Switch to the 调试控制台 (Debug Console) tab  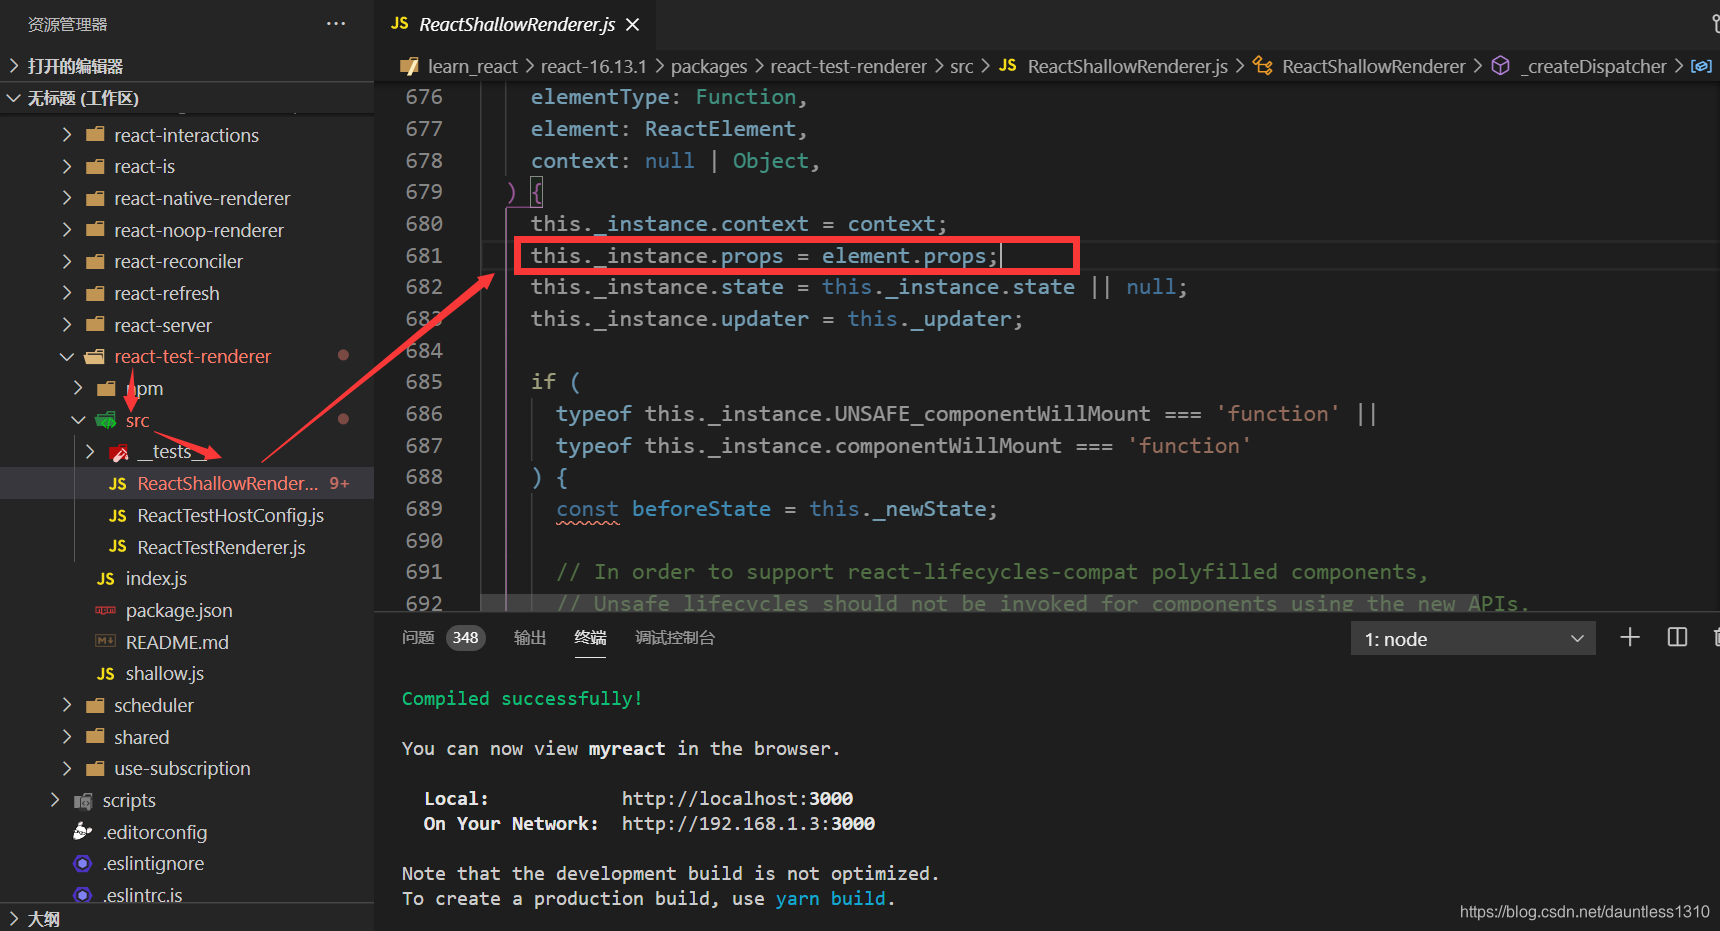point(675,638)
